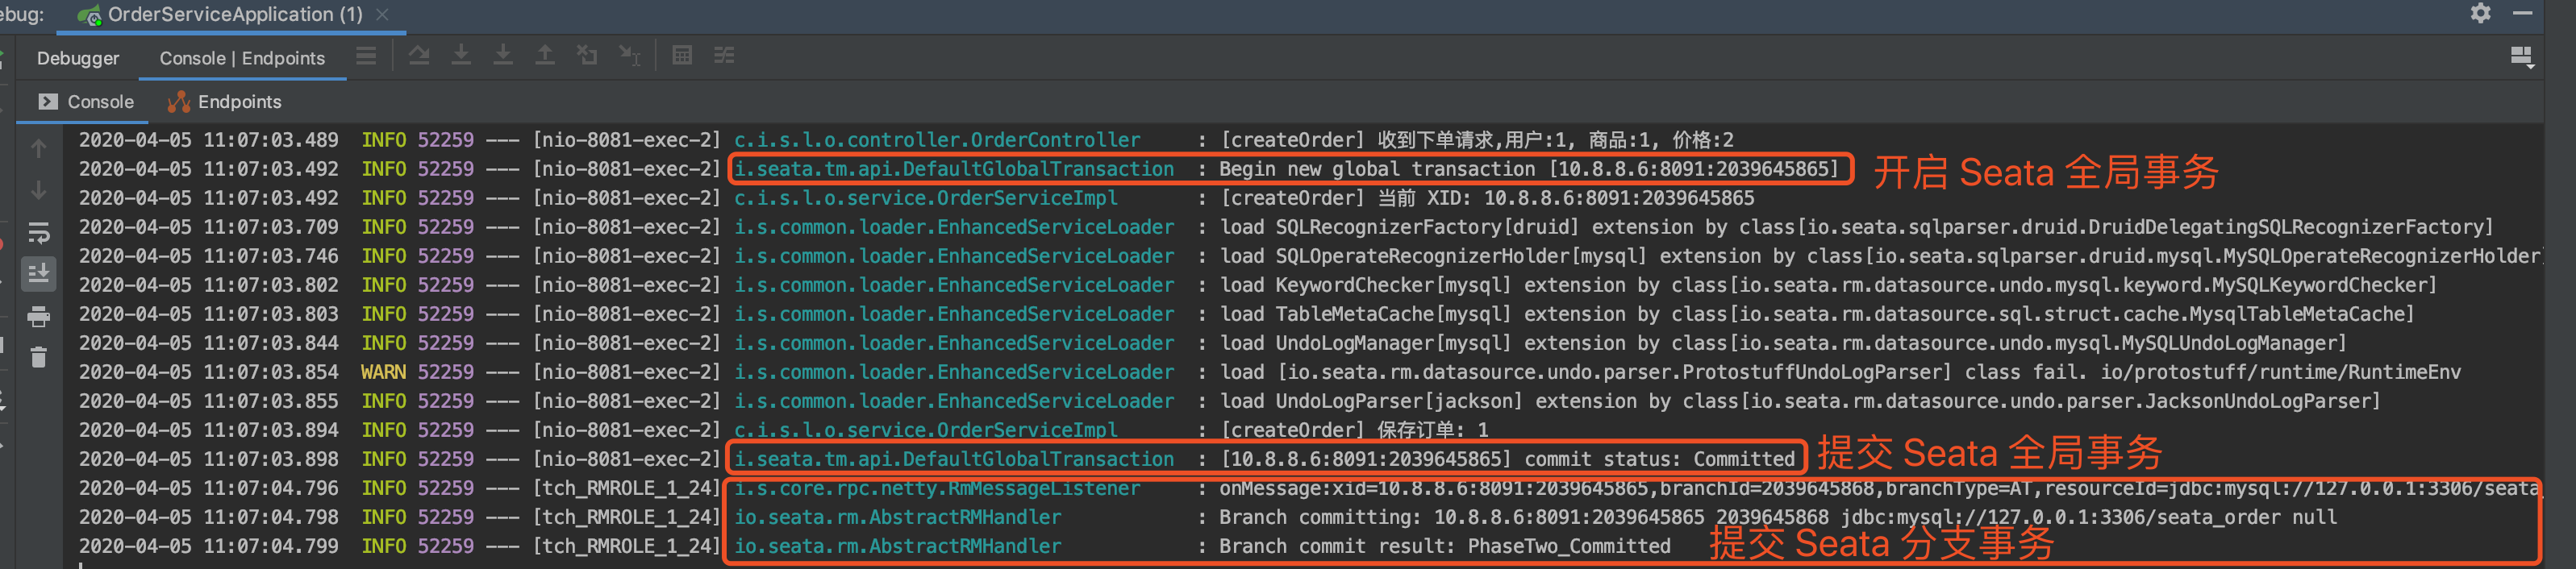Open the Console sub-tab

86,102
